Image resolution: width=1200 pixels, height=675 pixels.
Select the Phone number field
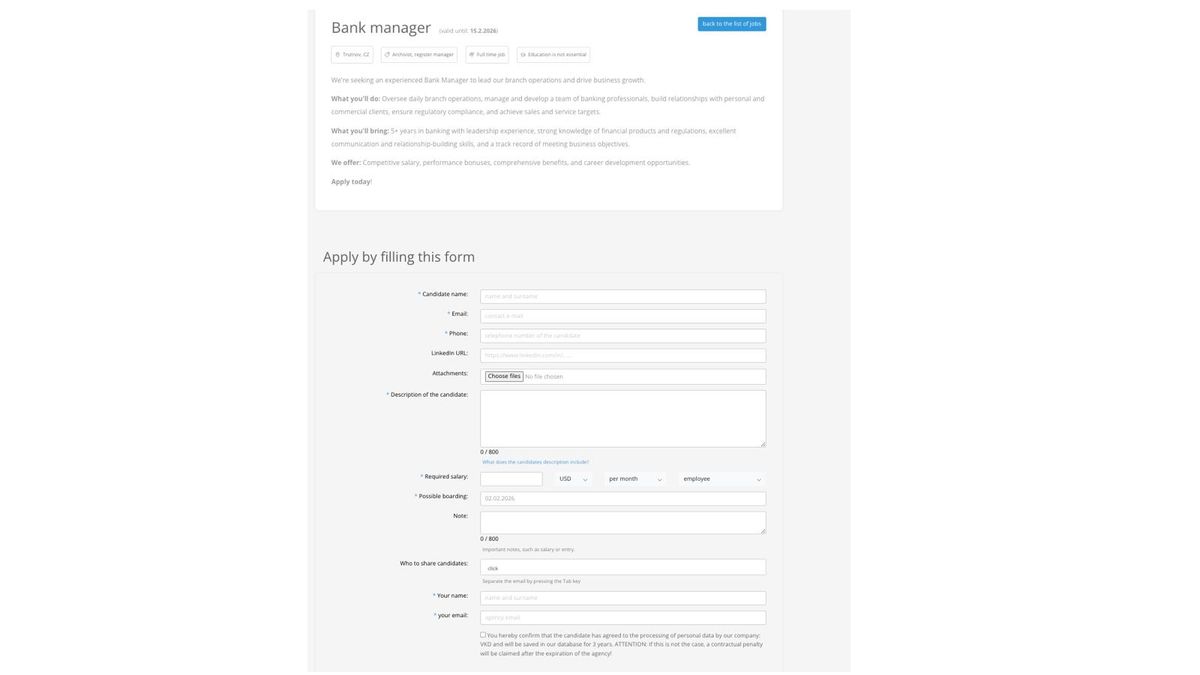tap(623, 336)
